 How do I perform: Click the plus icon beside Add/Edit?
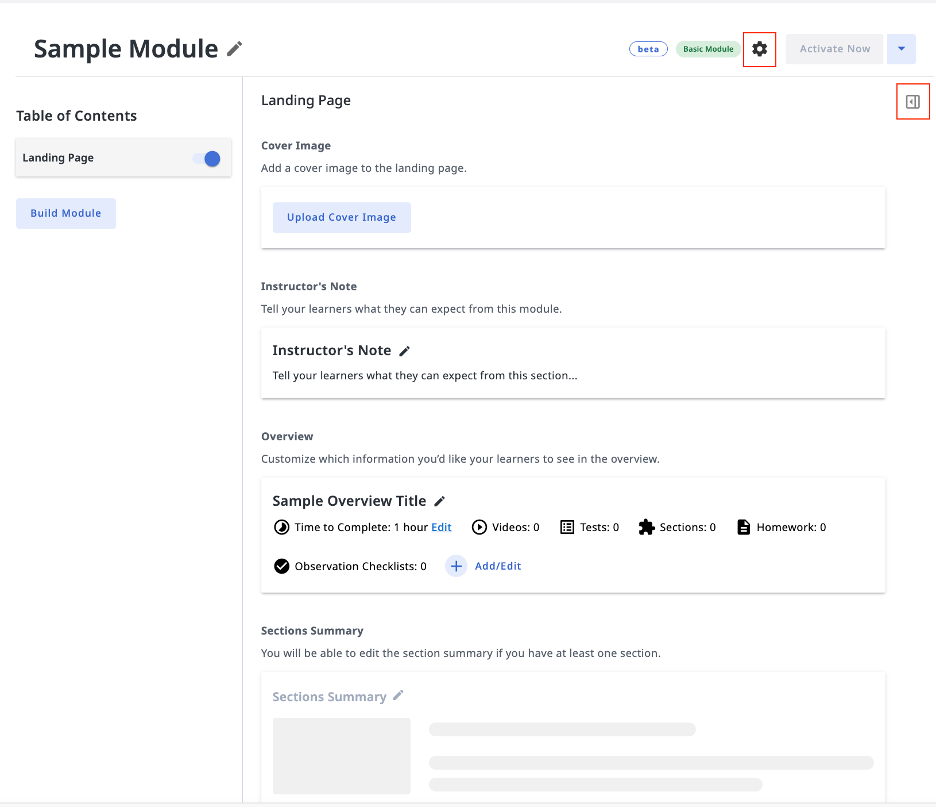coord(456,566)
